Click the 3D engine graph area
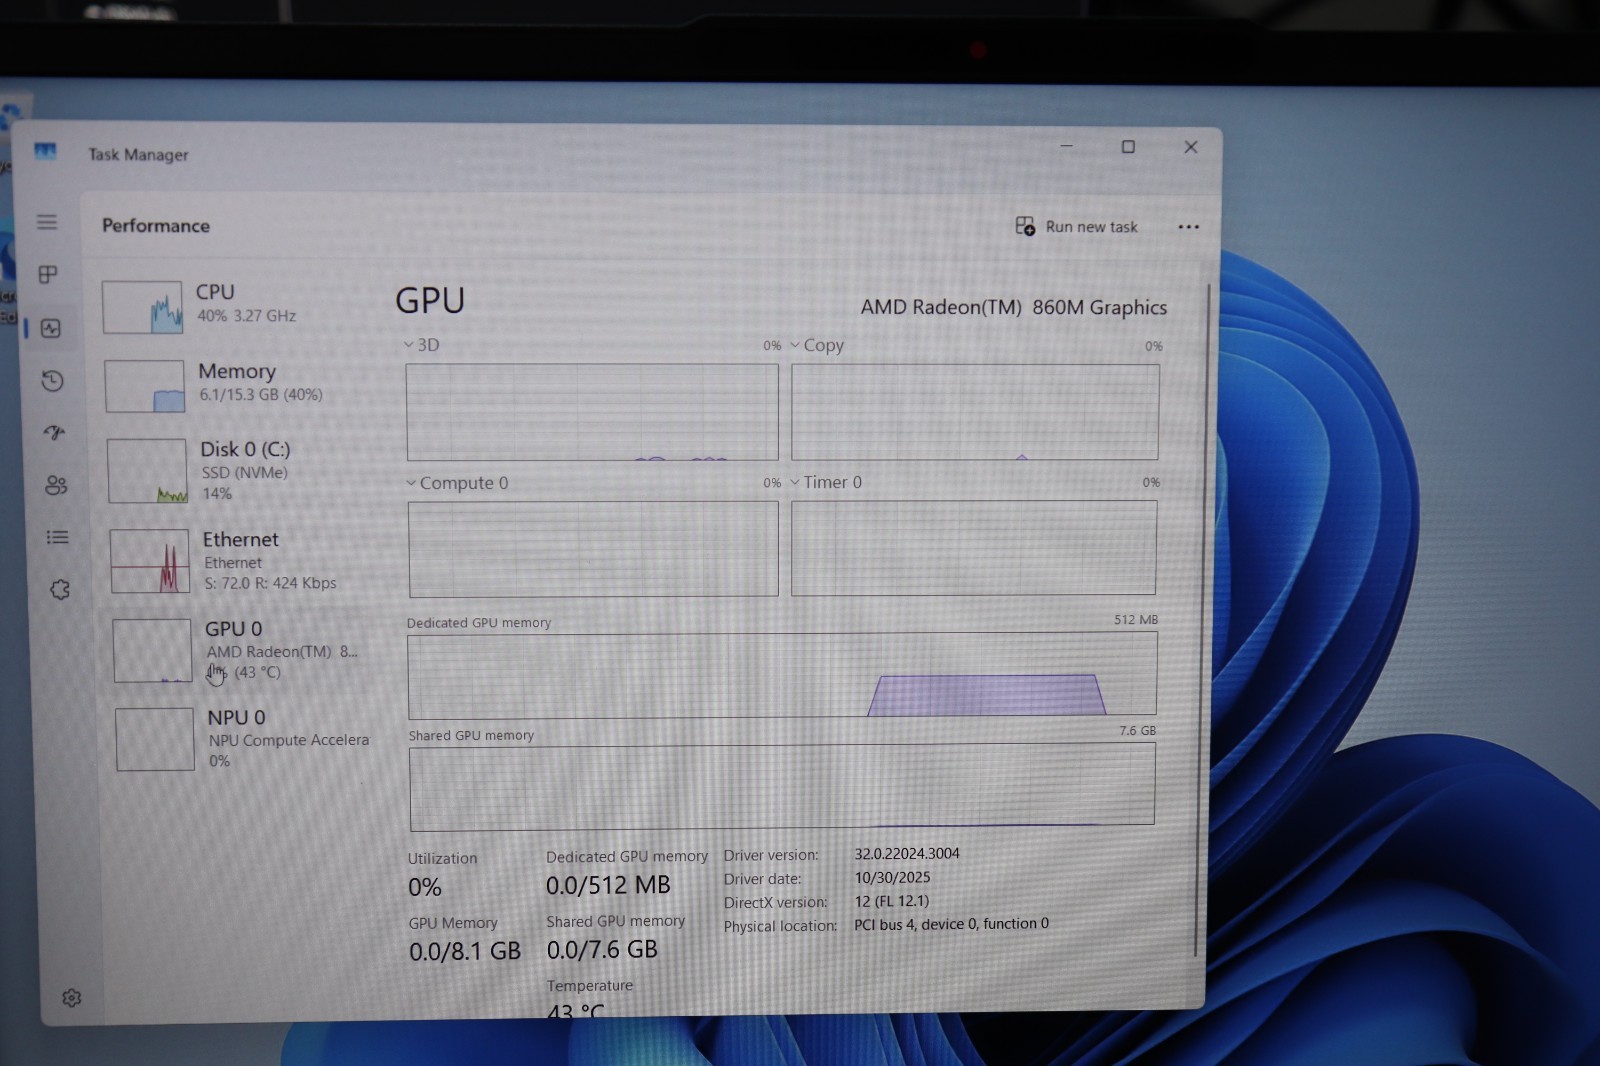 point(592,412)
